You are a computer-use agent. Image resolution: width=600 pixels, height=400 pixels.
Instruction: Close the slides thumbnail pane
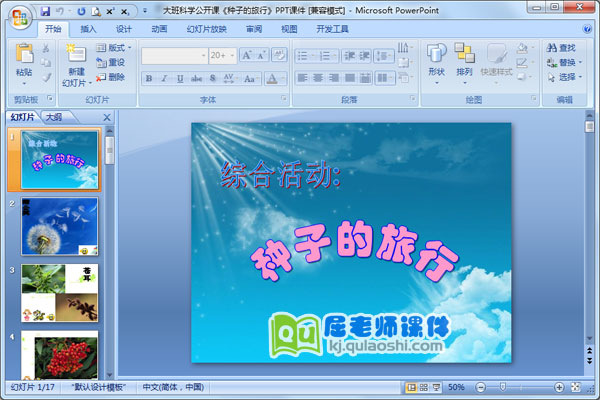(107, 118)
